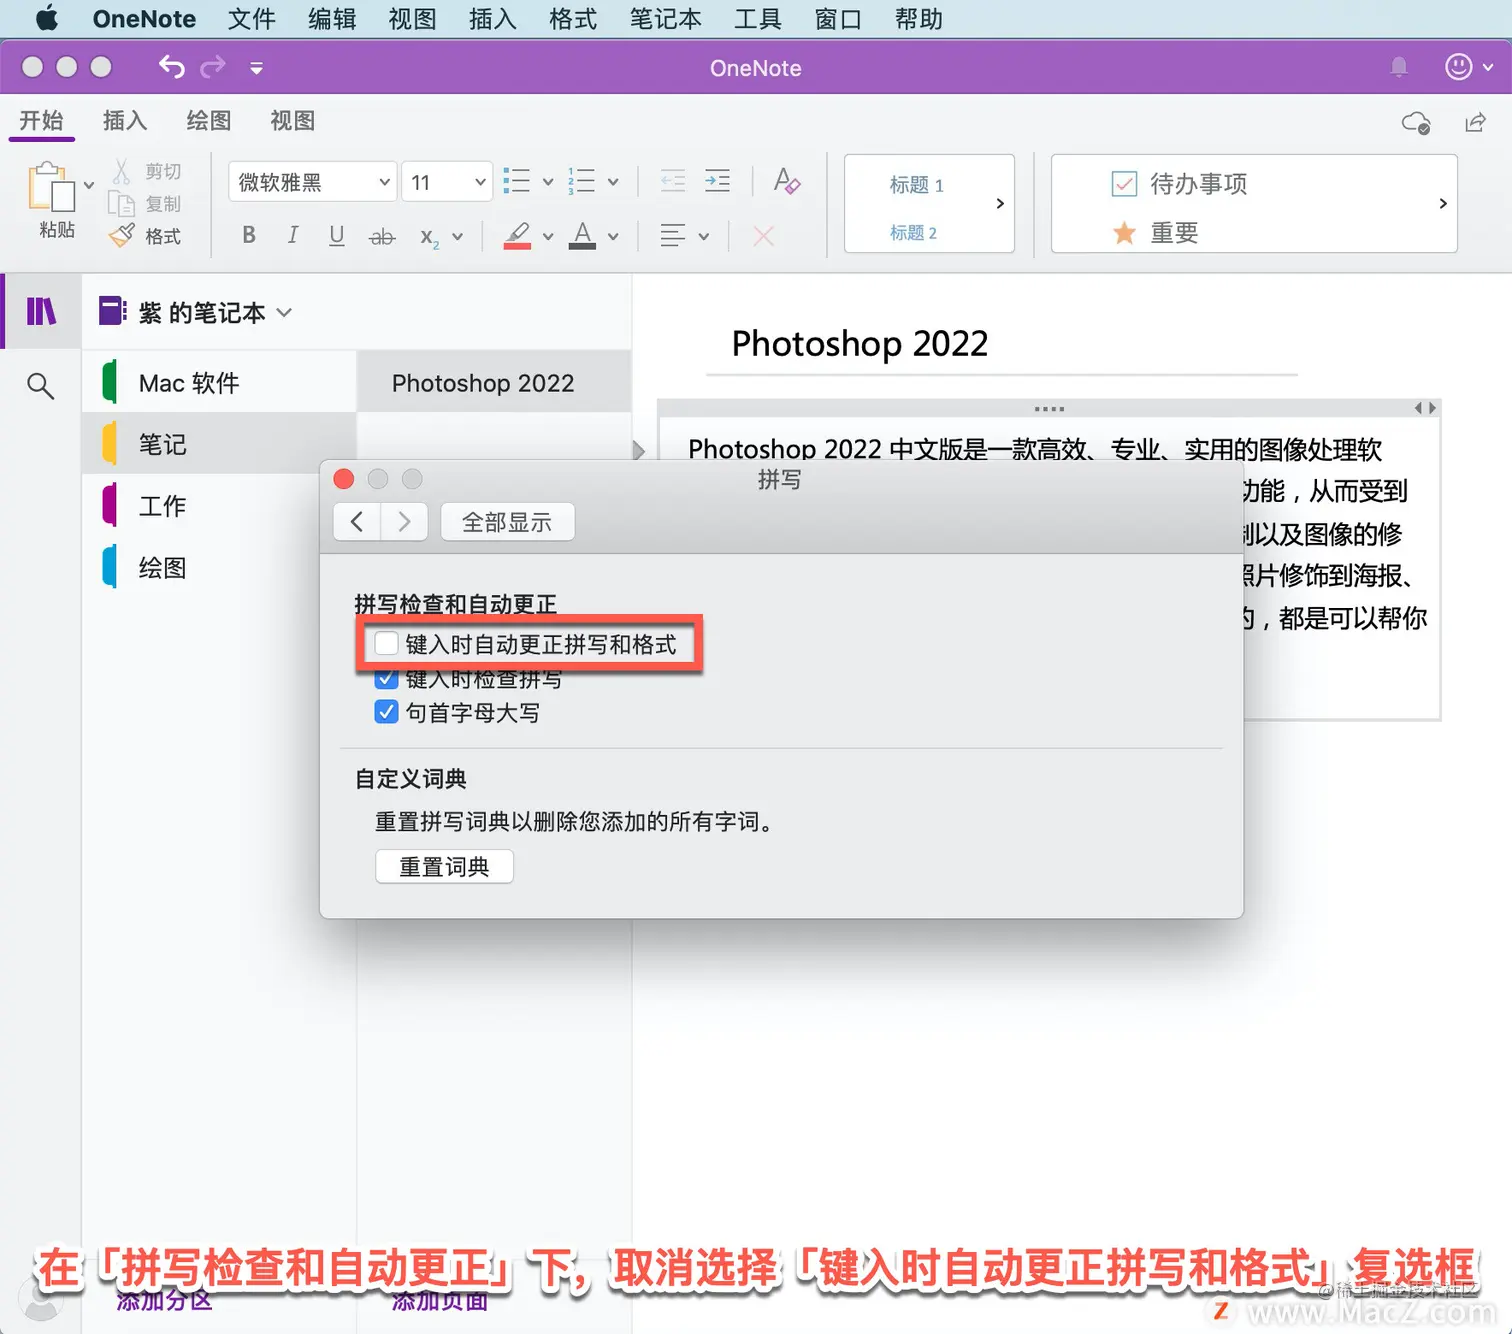The image size is (1512, 1334).
Task: Decrease the paragraph indent
Action: (673, 181)
